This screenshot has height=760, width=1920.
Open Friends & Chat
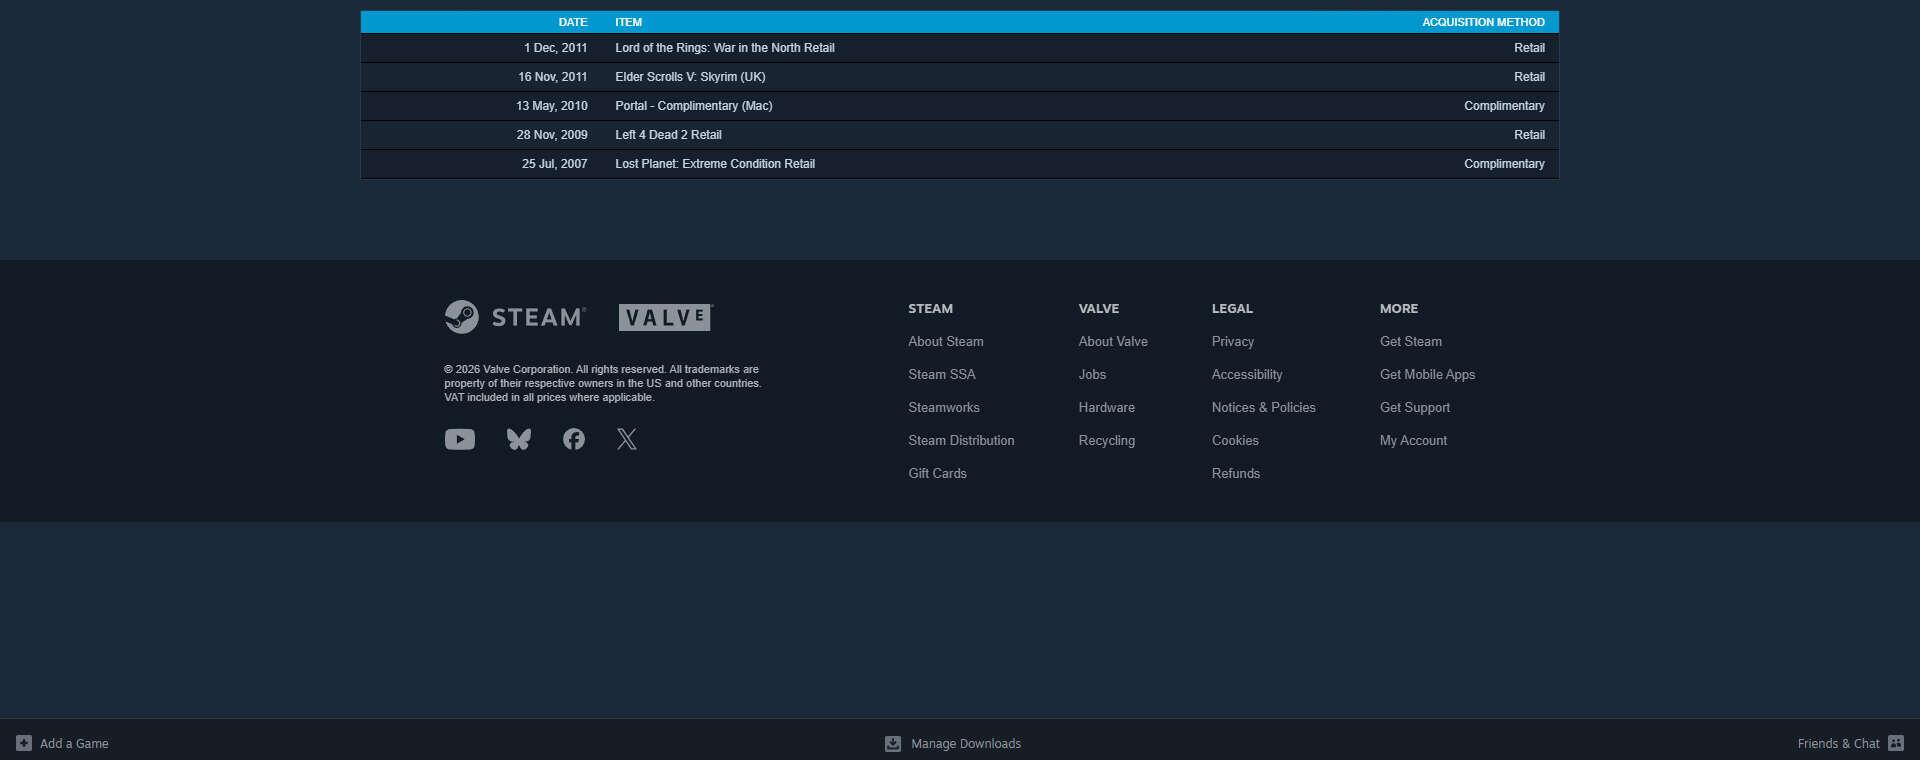coord(1838,744)
